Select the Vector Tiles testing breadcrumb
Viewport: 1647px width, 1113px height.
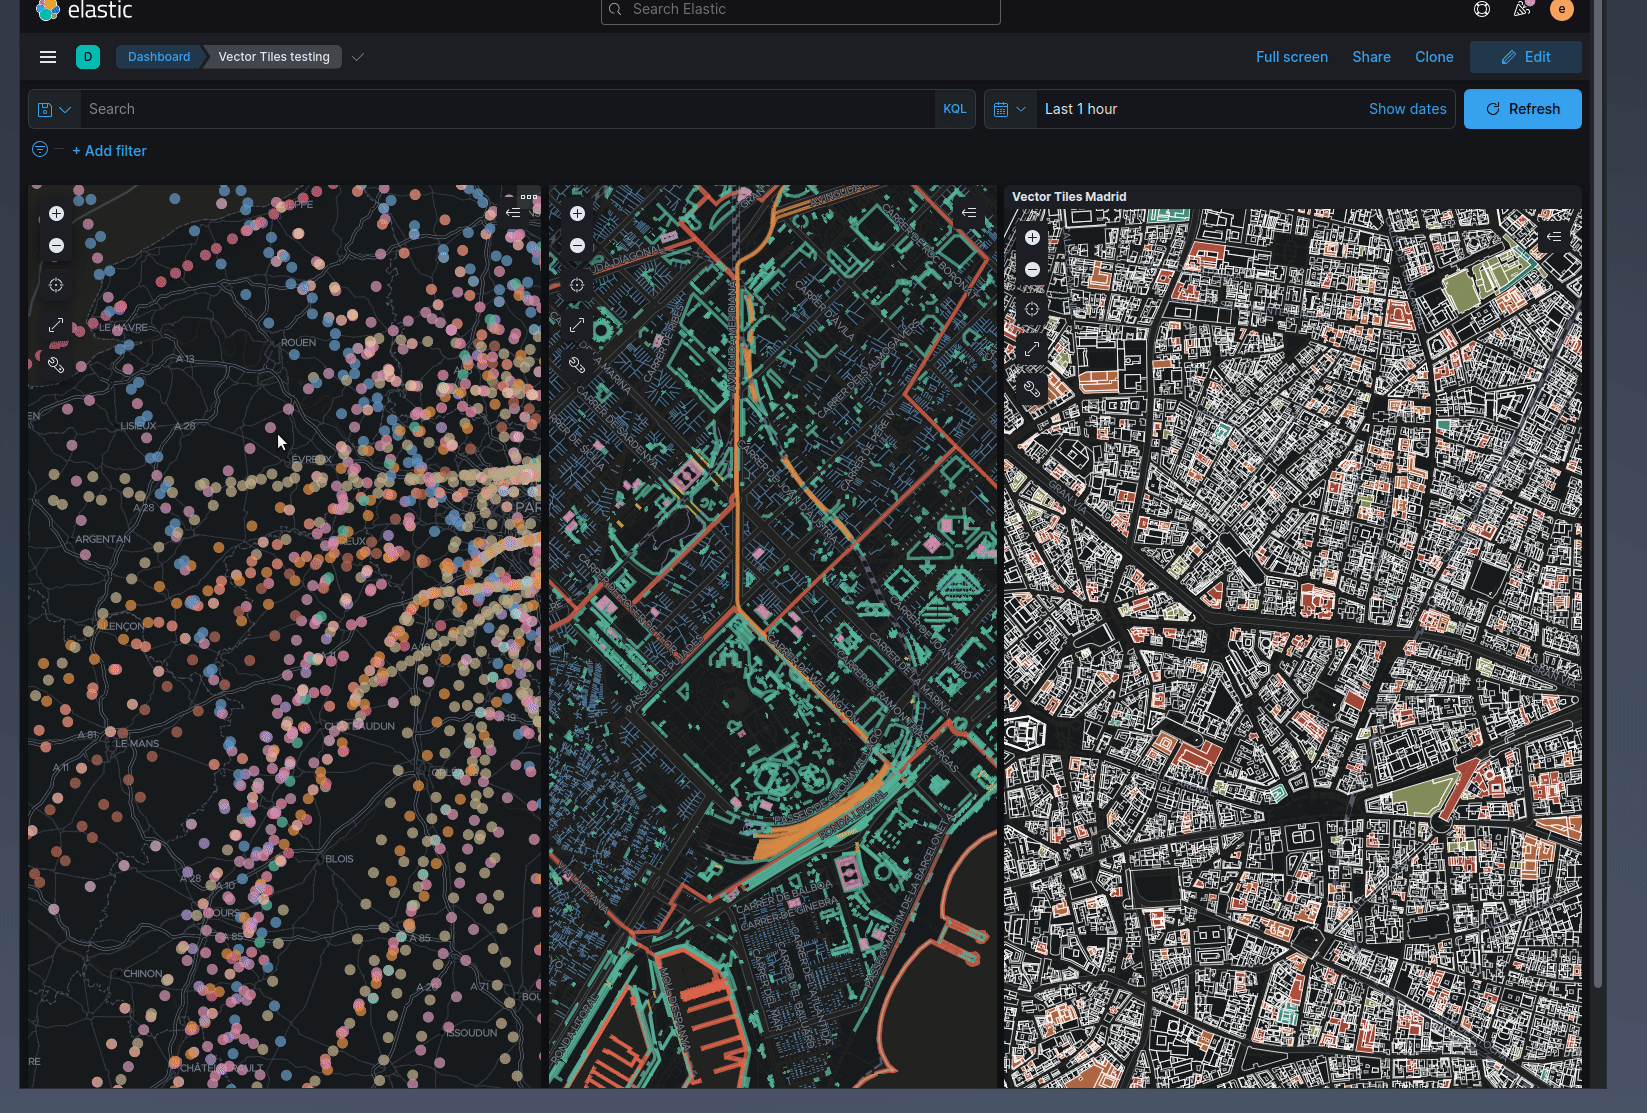point(273,57)
